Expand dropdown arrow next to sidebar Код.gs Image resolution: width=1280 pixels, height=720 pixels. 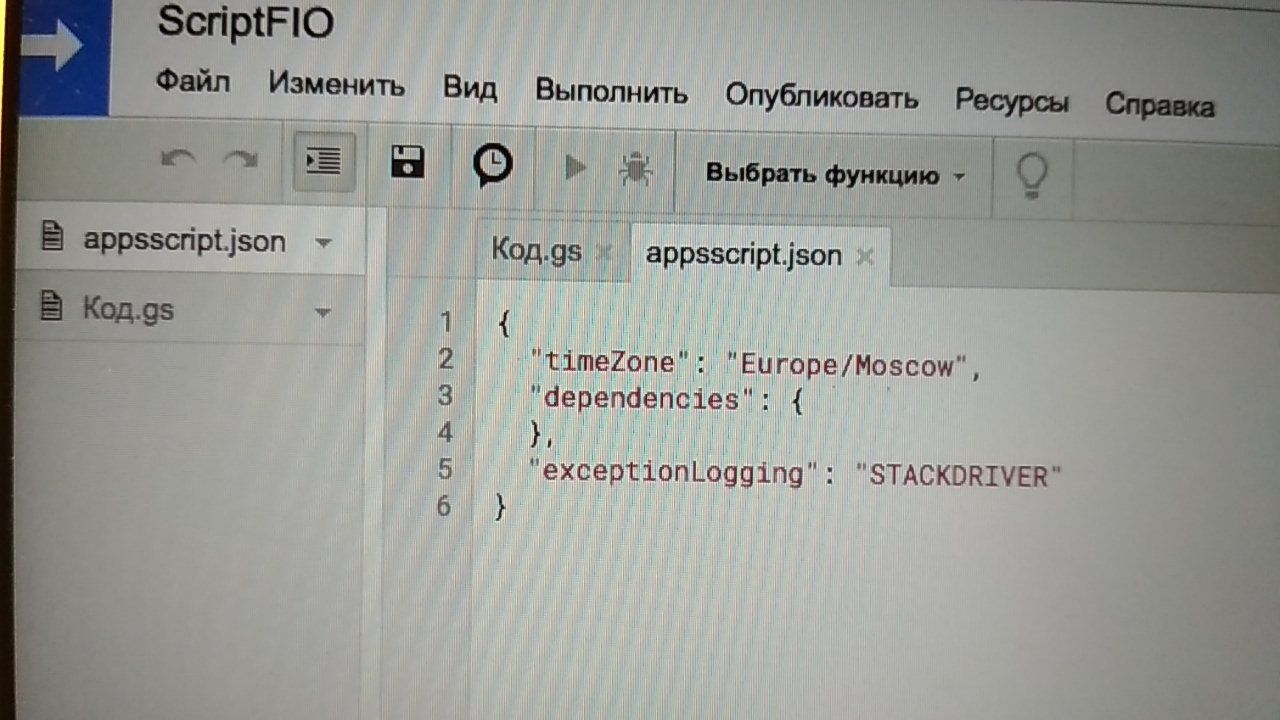(x=322, y=313)
